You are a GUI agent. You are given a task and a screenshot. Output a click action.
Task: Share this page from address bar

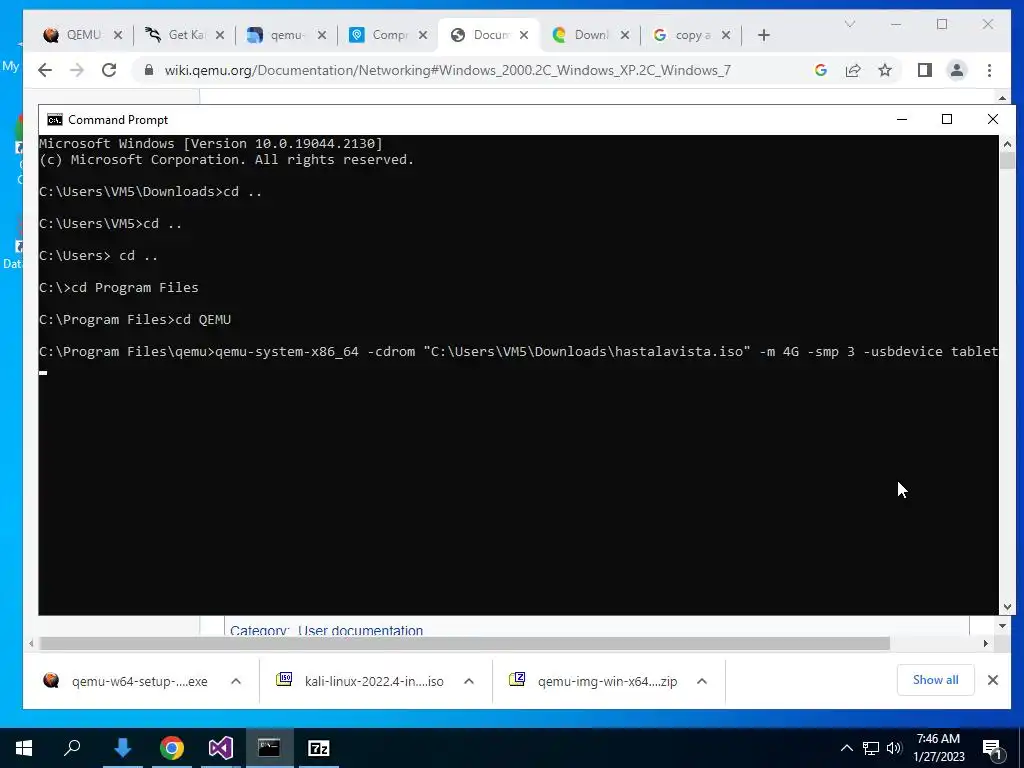[x=853, y=70]
